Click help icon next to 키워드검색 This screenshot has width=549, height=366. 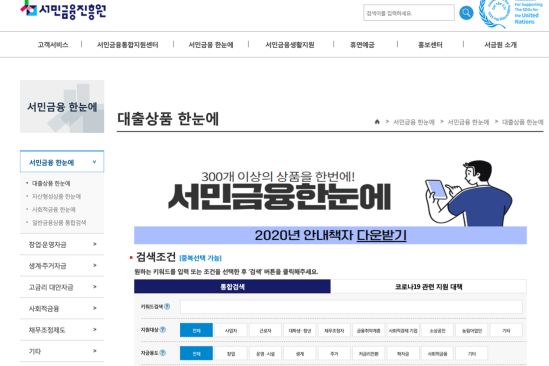(x=167, y=306)
